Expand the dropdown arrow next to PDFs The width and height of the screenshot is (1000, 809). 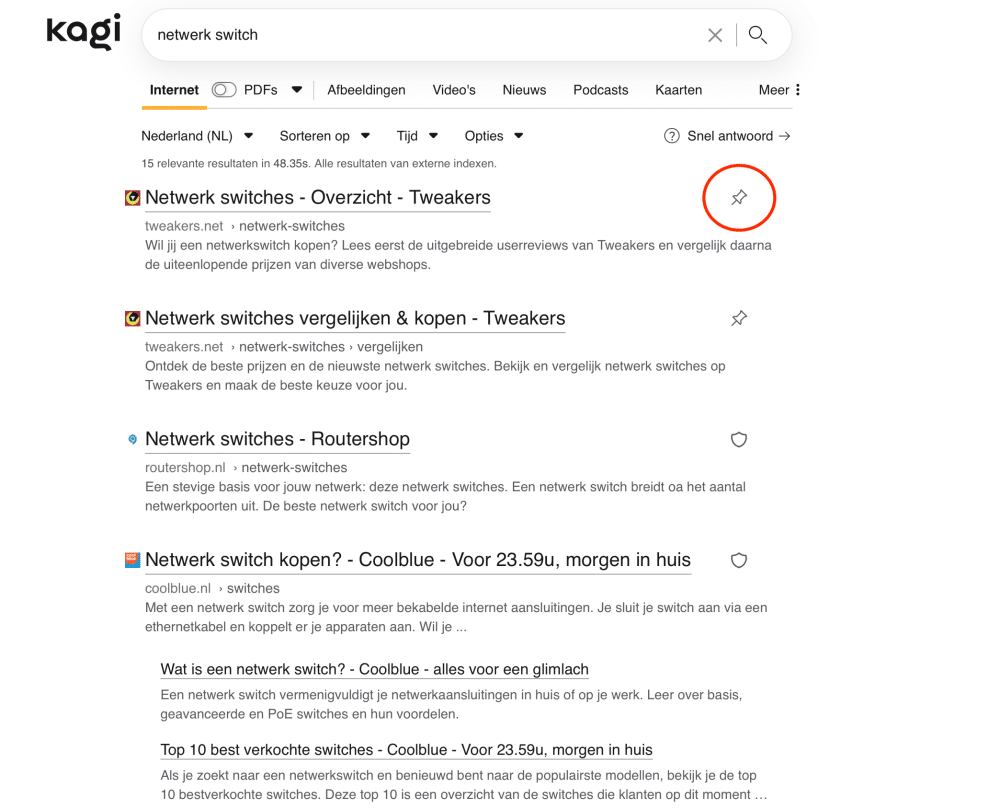click(x=297, y=90)
